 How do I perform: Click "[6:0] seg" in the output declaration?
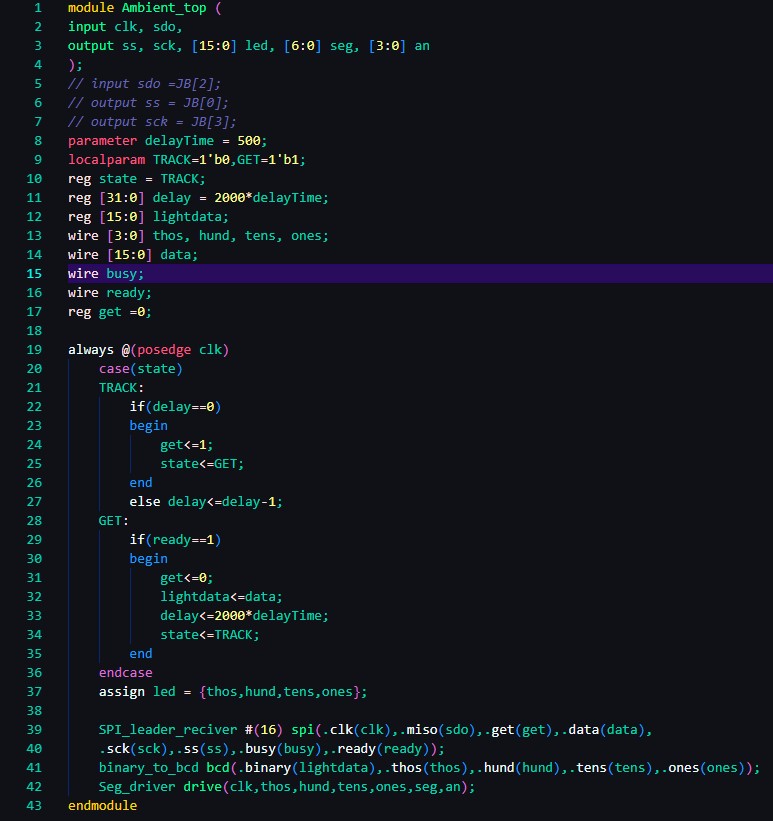318,46
